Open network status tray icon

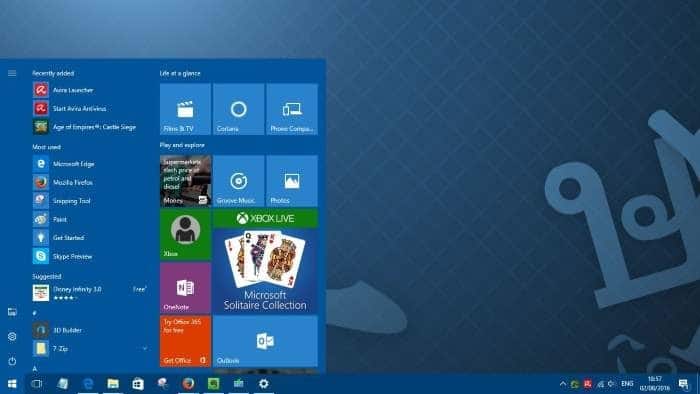(600, 384)
